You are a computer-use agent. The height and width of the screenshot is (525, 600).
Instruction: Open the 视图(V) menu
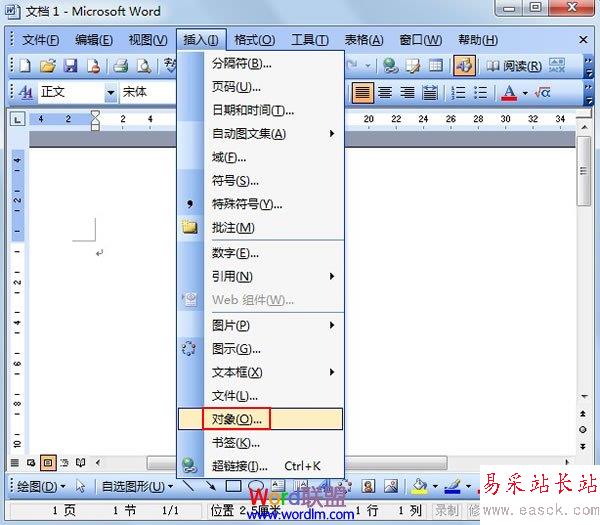[x=148, y=40]
